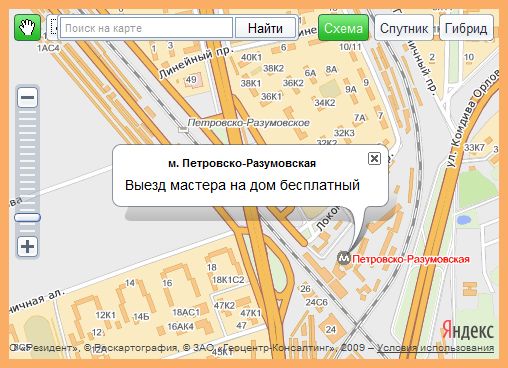Viewport: 508px width, 368px height.
Task: Click building label 36К2
Action: 293,83
